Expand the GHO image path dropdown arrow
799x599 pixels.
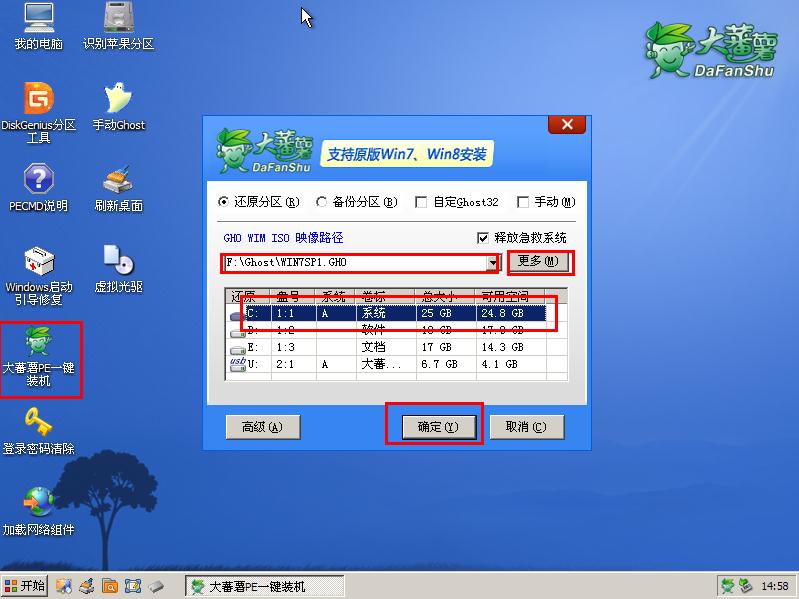[x=492, y=263]
